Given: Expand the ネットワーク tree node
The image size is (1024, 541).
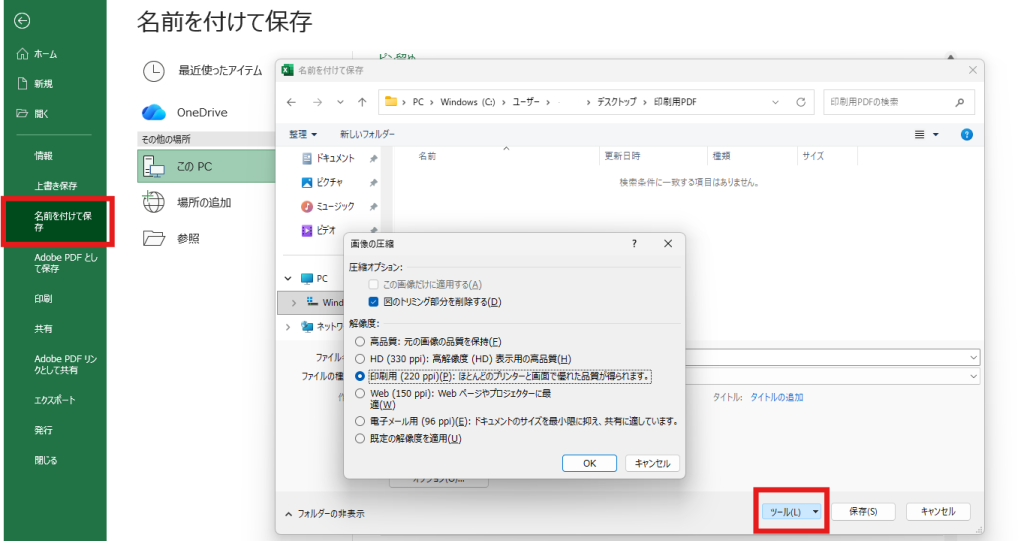Looking at the screenshot, I should [288, 327].
